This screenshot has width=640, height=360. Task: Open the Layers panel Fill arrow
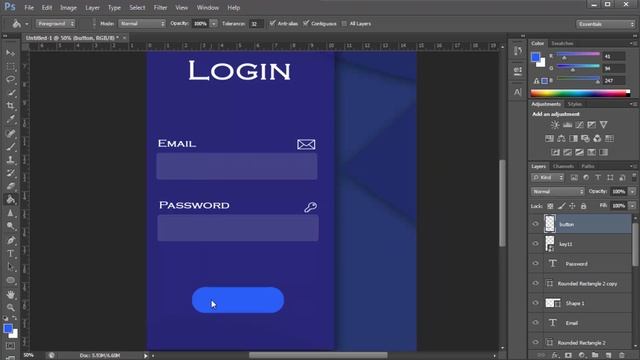tap(632, 206)
